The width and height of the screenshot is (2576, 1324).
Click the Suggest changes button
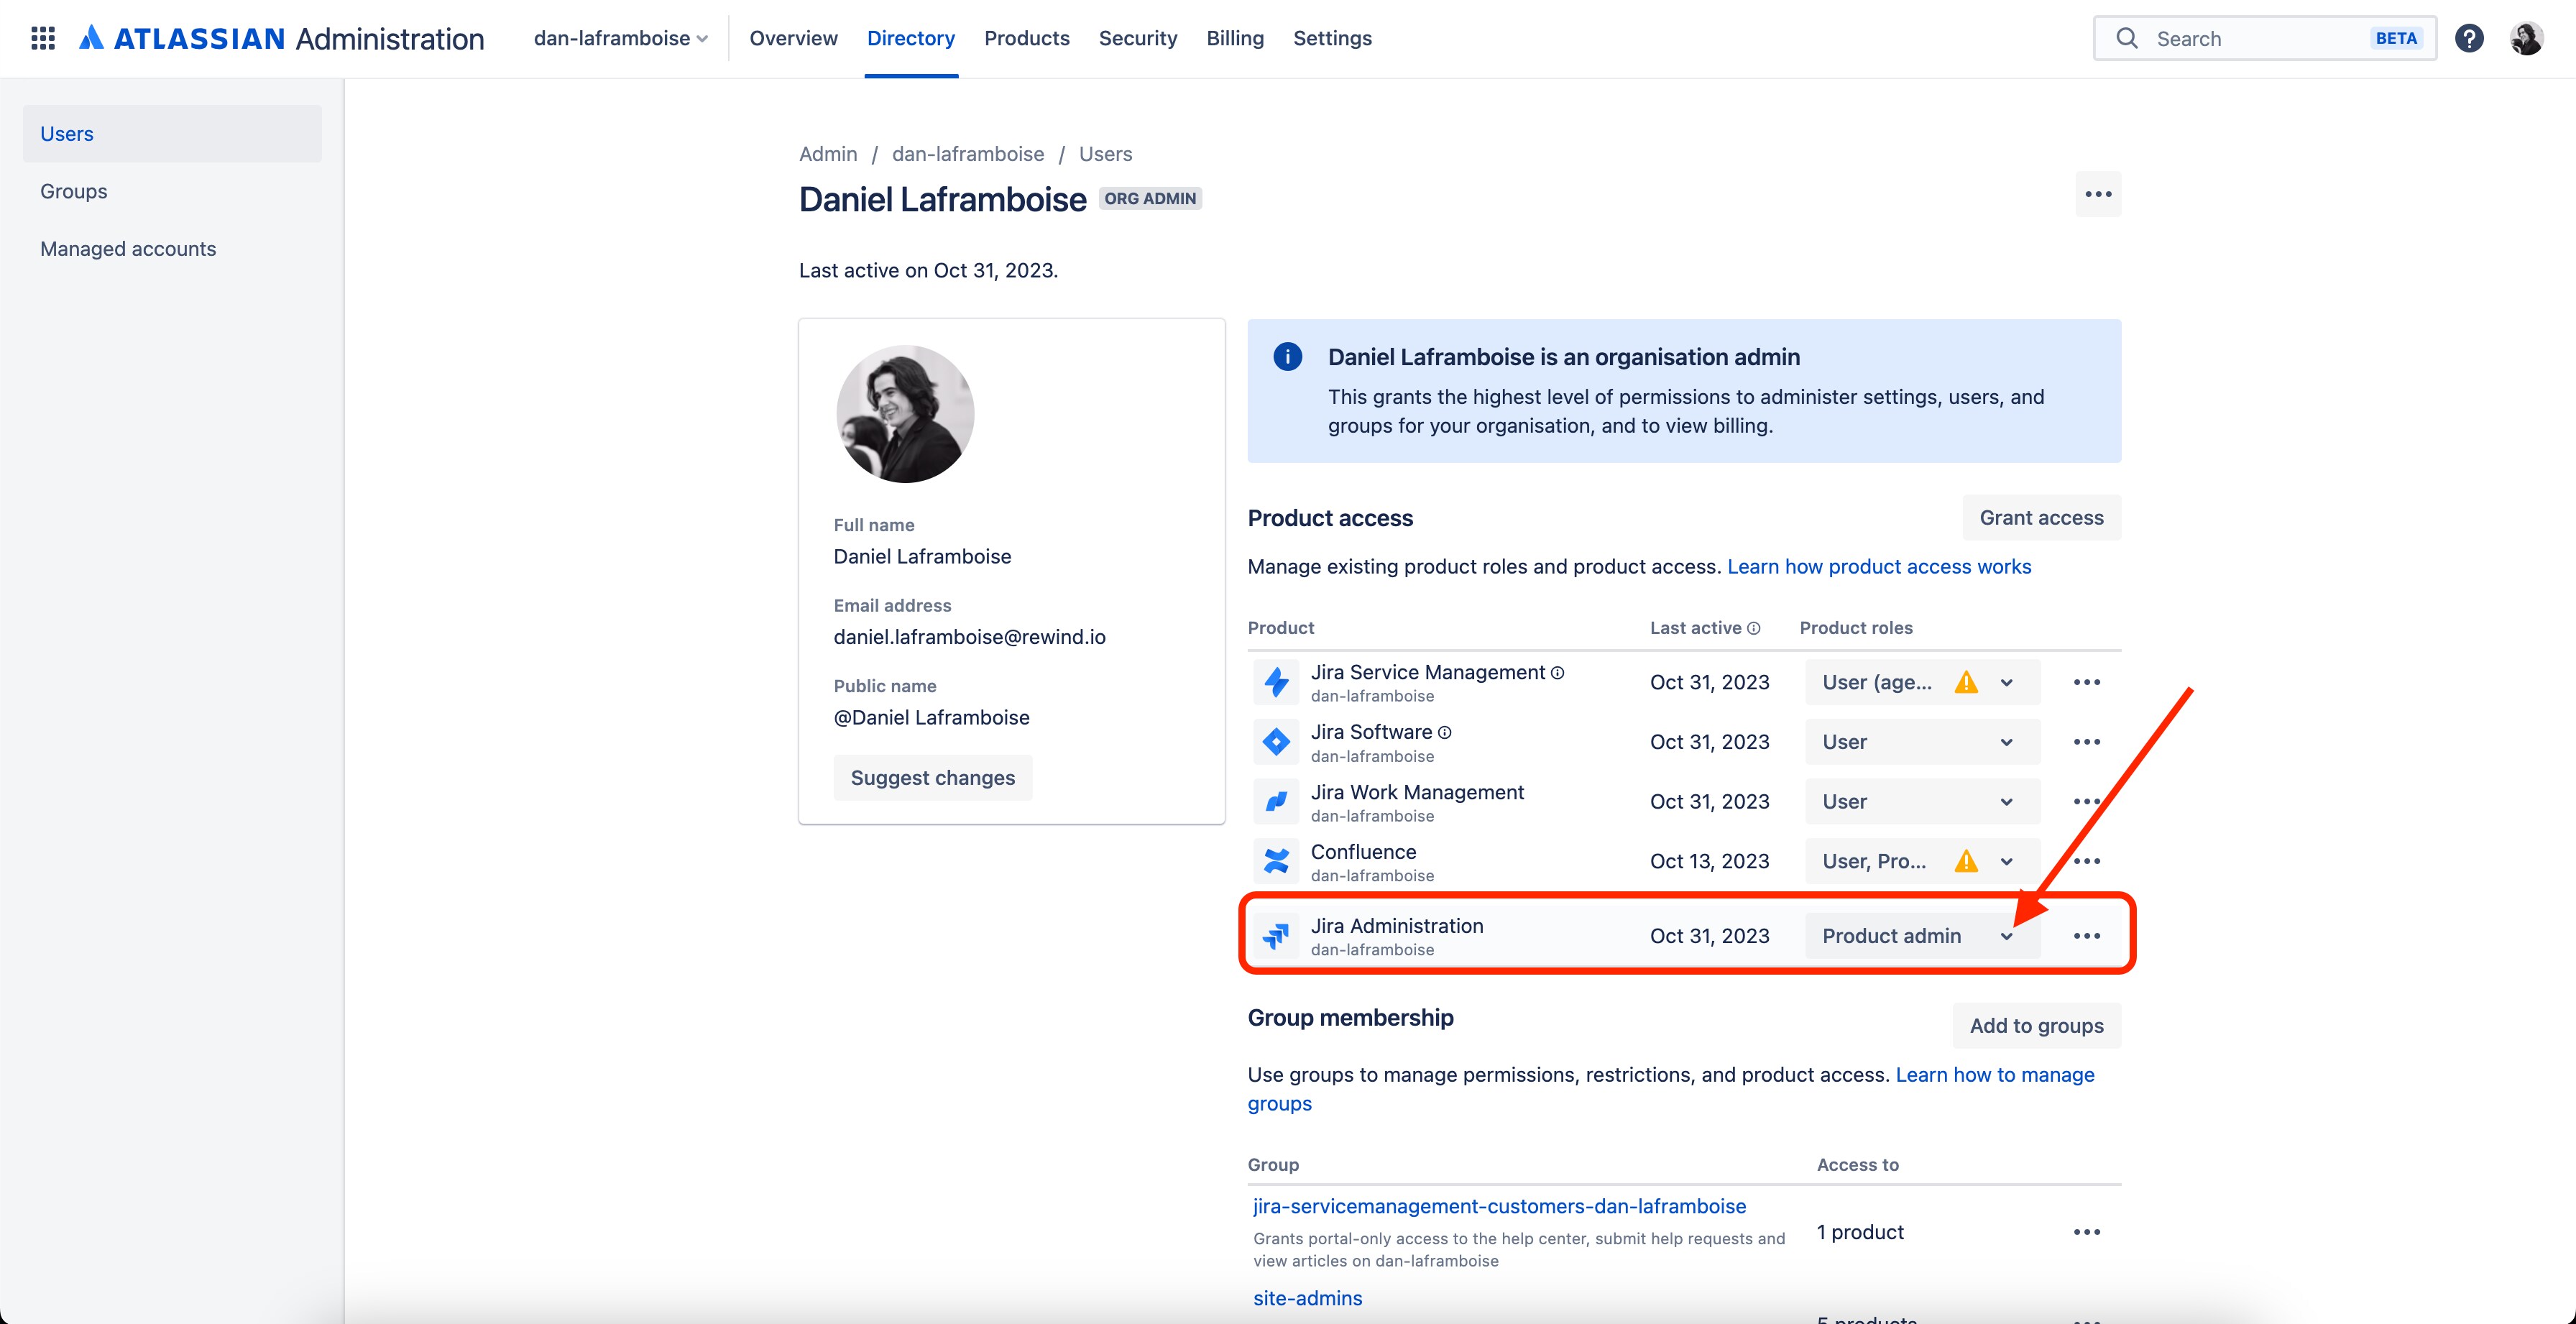(932, 778)
